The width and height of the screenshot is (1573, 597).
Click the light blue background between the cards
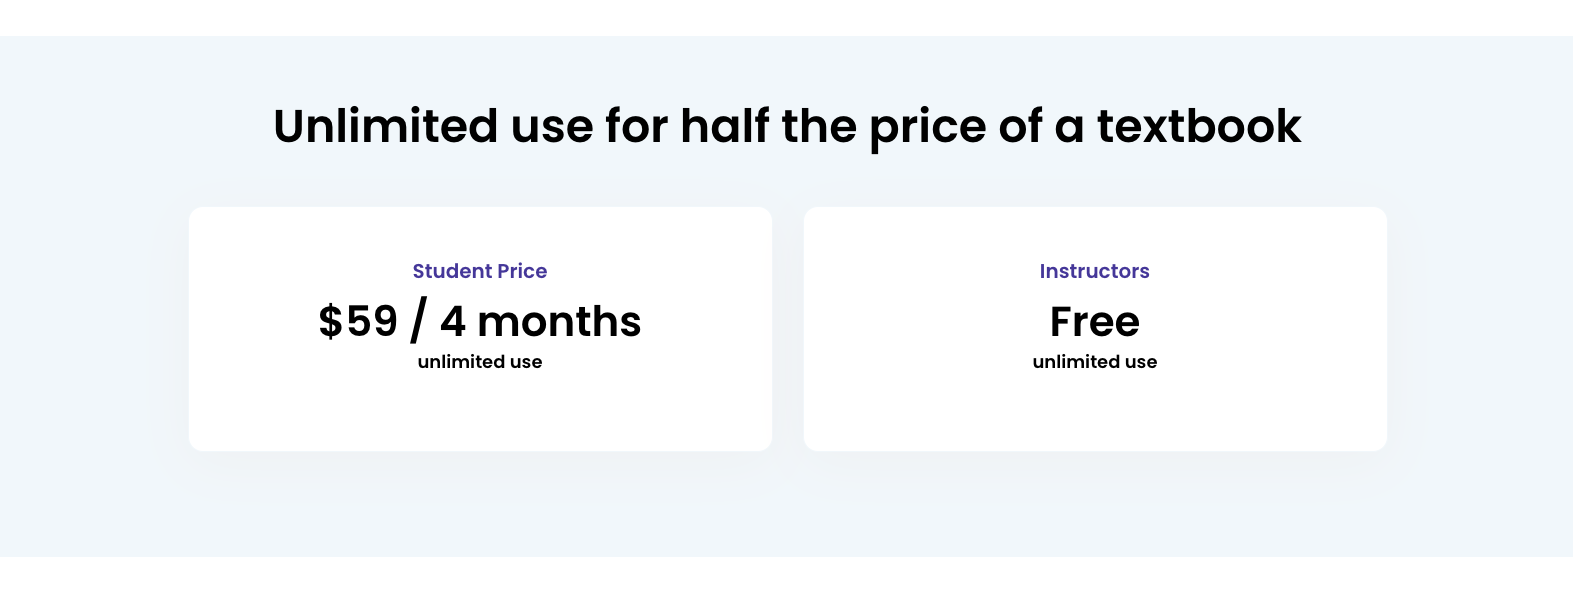pos(788,329)
